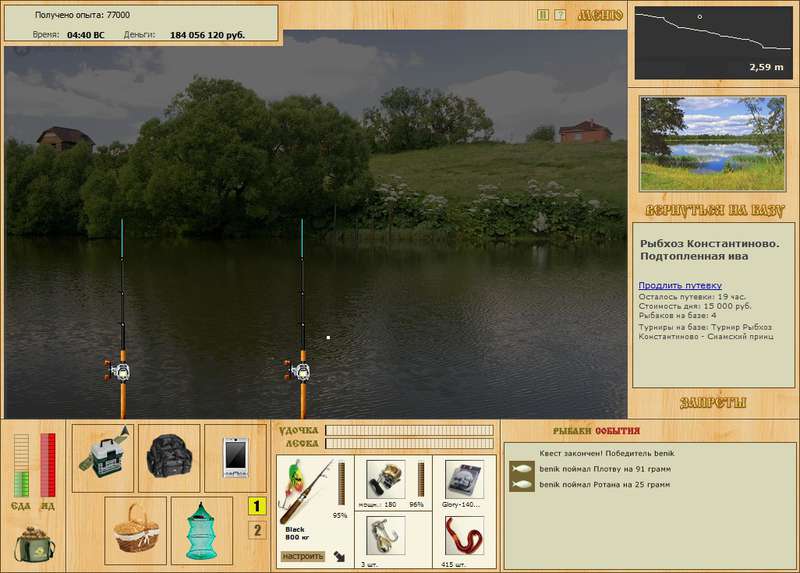This screenshot has width=800, height=573.
Task: Open the События tab
Action: coord(617,431)
